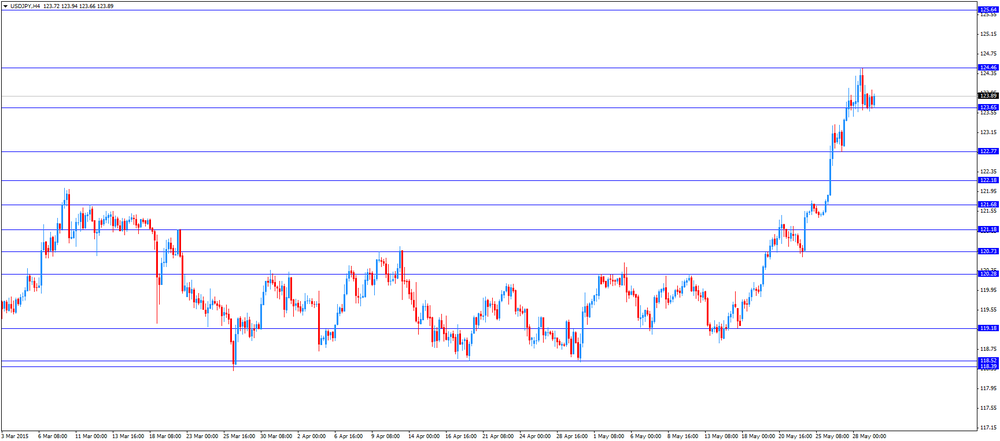This screenshot has width=1000, height=441.
Task: Select the 119.18 horizontal line price label
Action: click(x=988, y=328)
